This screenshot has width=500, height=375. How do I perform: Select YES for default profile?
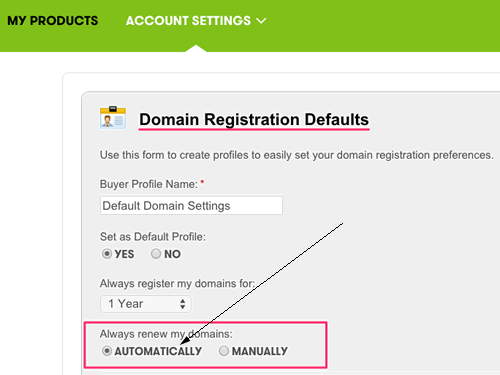pos(107,254)
